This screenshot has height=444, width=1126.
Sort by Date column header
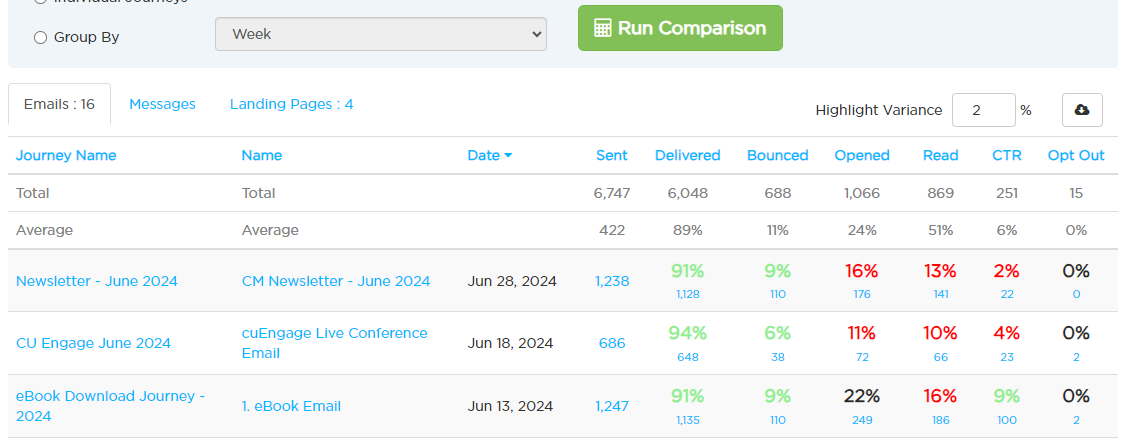click(490, 155)
